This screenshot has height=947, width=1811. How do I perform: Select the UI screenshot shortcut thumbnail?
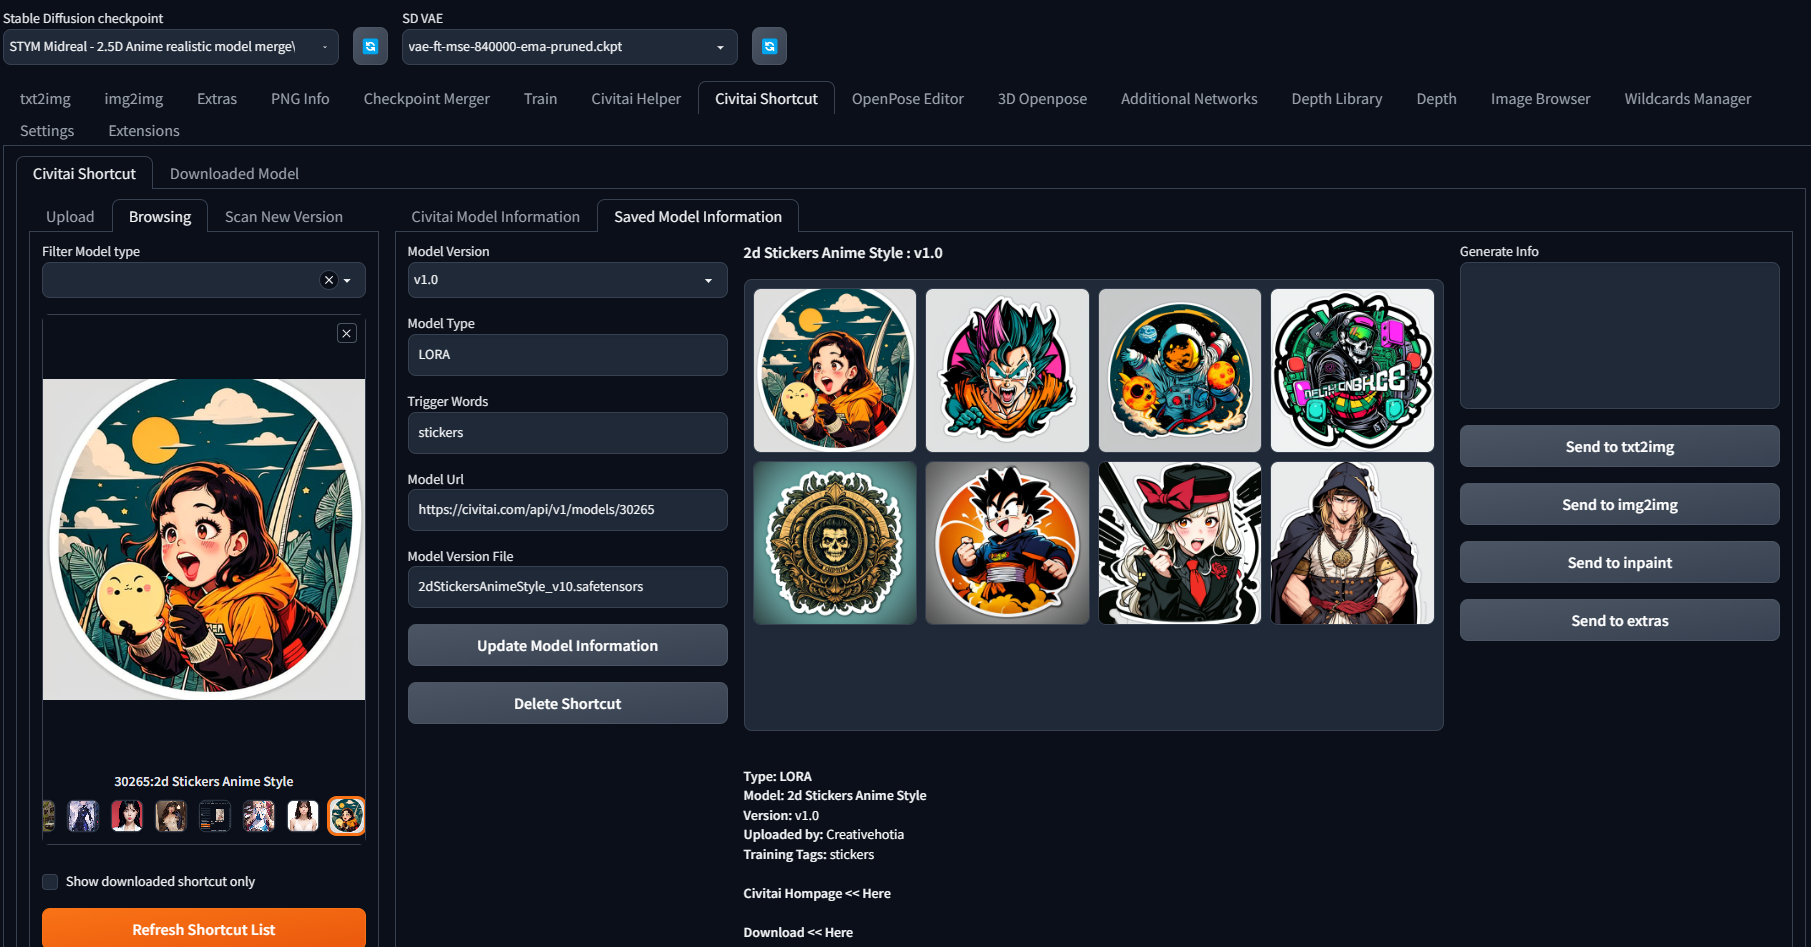point(215,816)
